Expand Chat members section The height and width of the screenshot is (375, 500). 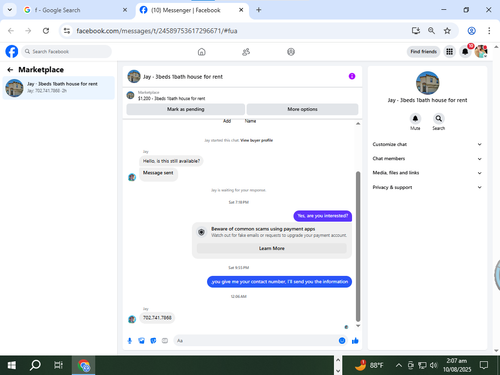(427, 159)
